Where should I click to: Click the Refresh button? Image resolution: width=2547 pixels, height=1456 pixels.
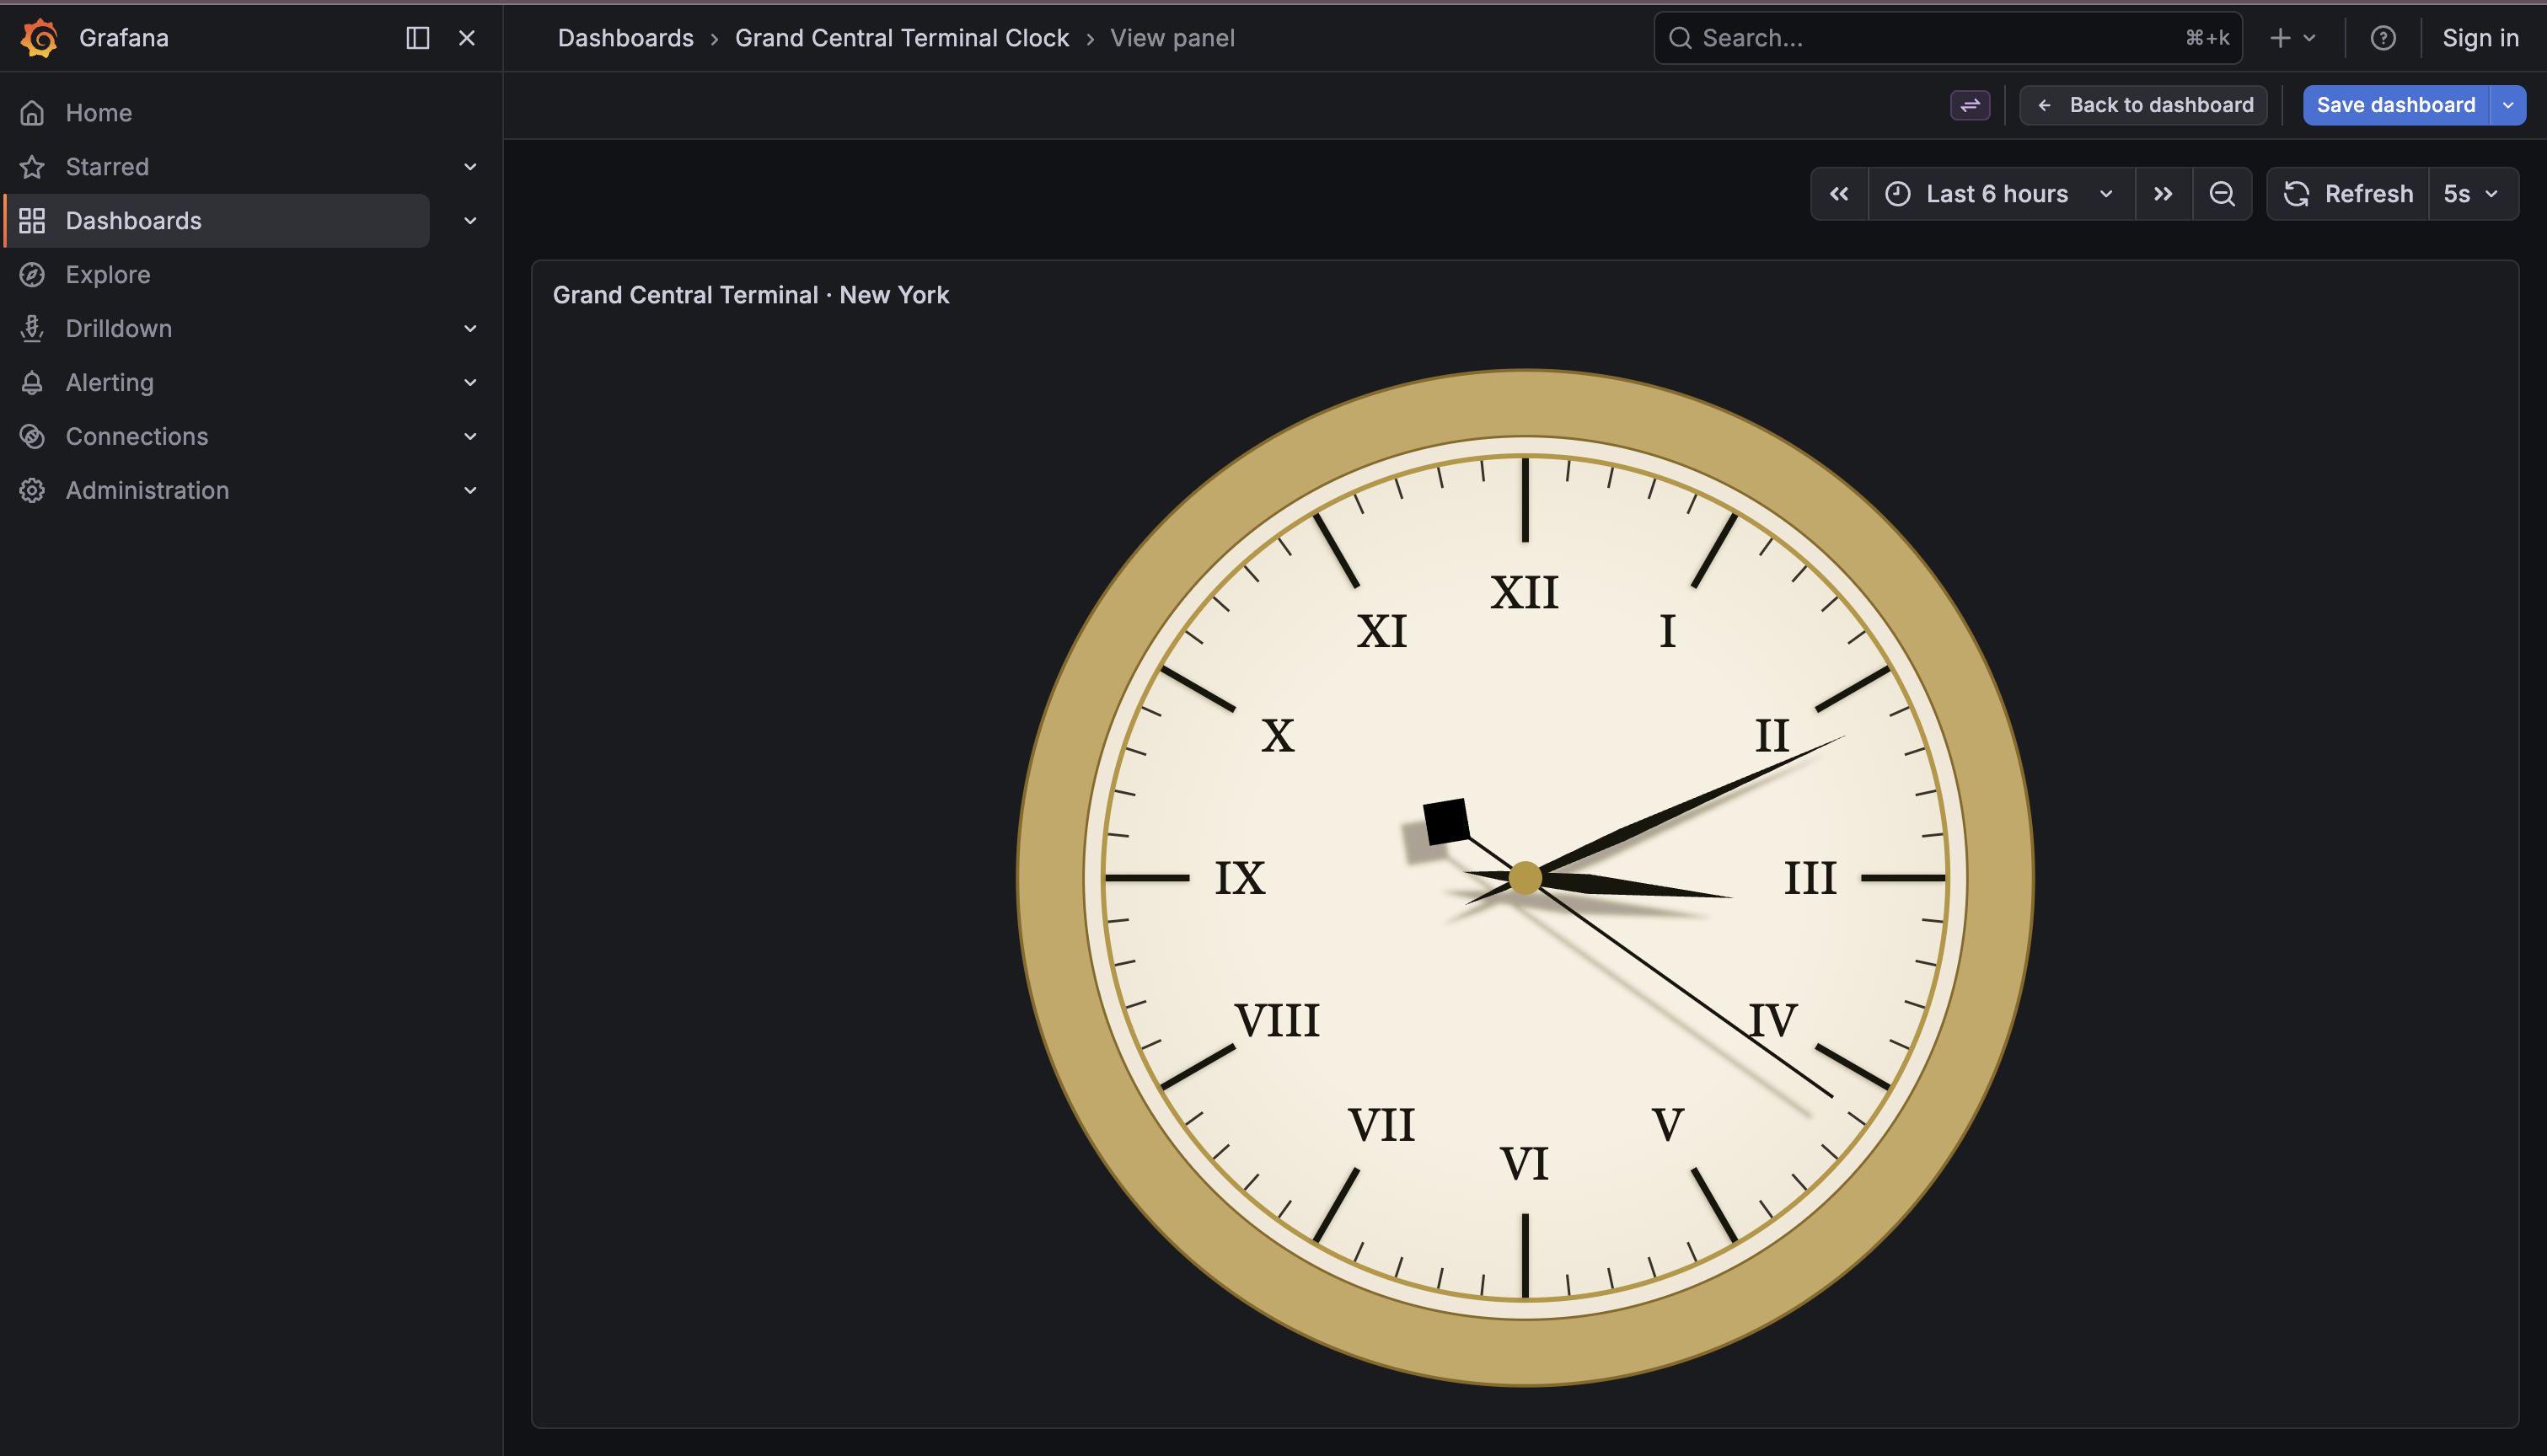pyautogui.click(x=2348, y=194)
